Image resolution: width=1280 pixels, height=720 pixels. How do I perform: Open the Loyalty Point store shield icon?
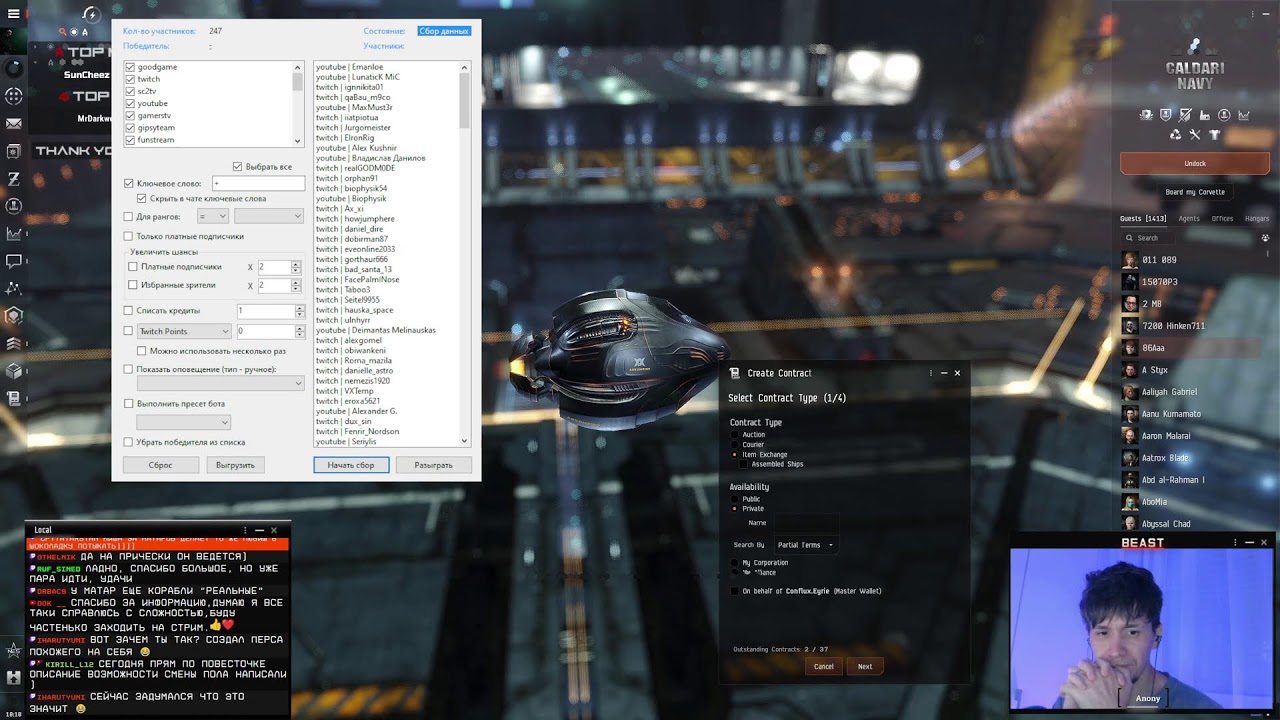coord(1165,115)
